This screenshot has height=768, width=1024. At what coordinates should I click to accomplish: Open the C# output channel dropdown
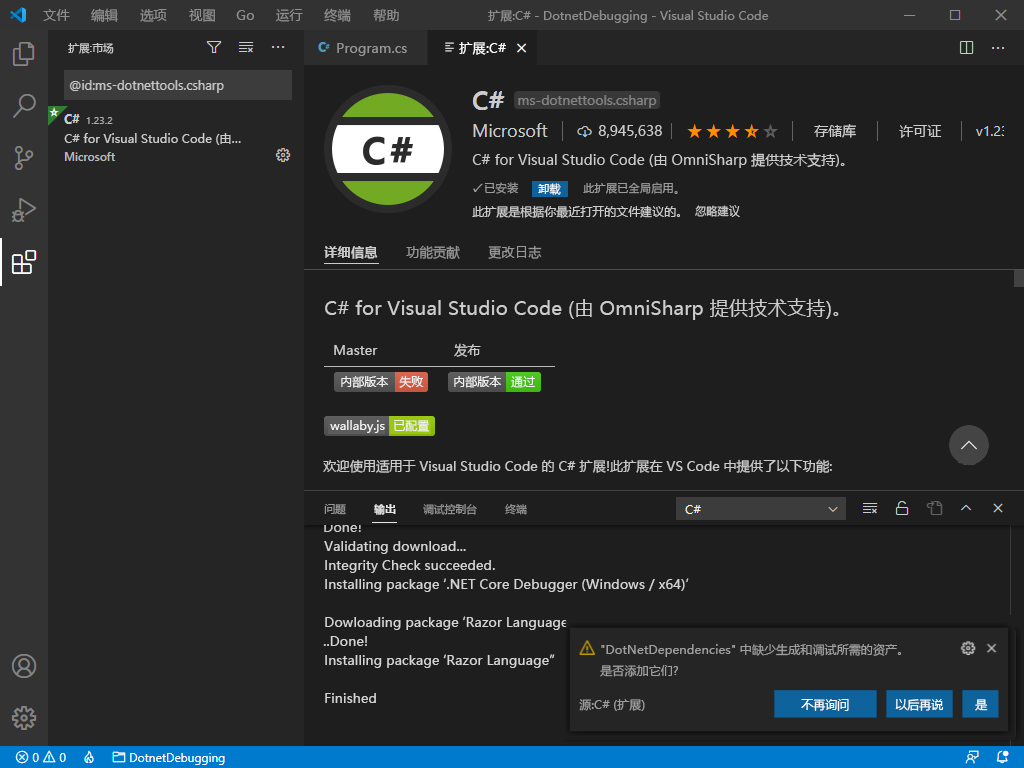click(x=760, y=508)
